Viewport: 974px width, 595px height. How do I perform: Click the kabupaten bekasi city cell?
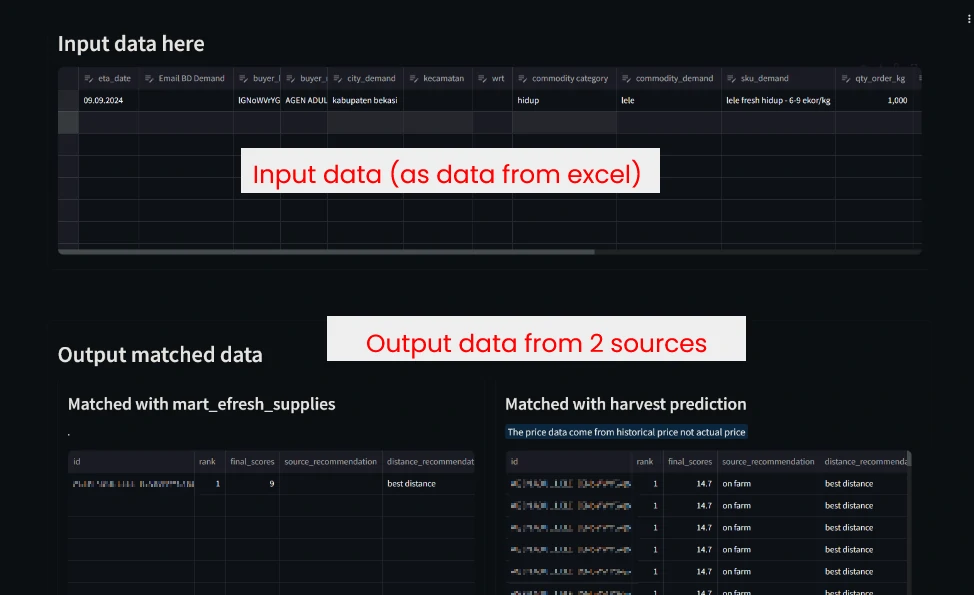pyautogui.click(x=365, y=100)
